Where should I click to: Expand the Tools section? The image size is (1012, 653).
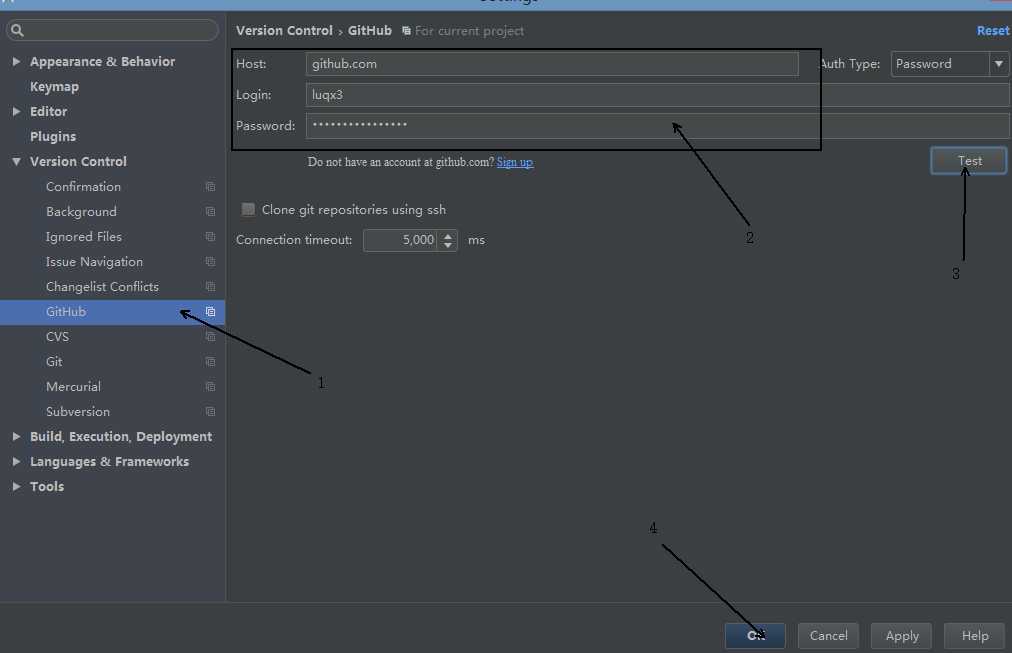[x=16, y=486]
